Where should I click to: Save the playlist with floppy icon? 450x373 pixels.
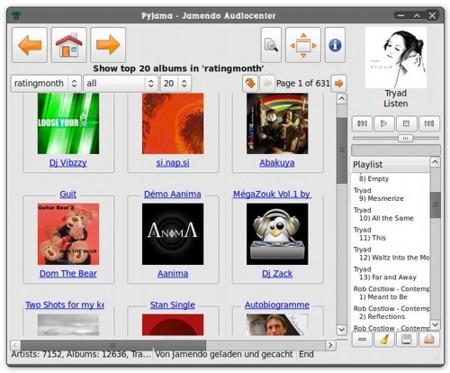406,339
